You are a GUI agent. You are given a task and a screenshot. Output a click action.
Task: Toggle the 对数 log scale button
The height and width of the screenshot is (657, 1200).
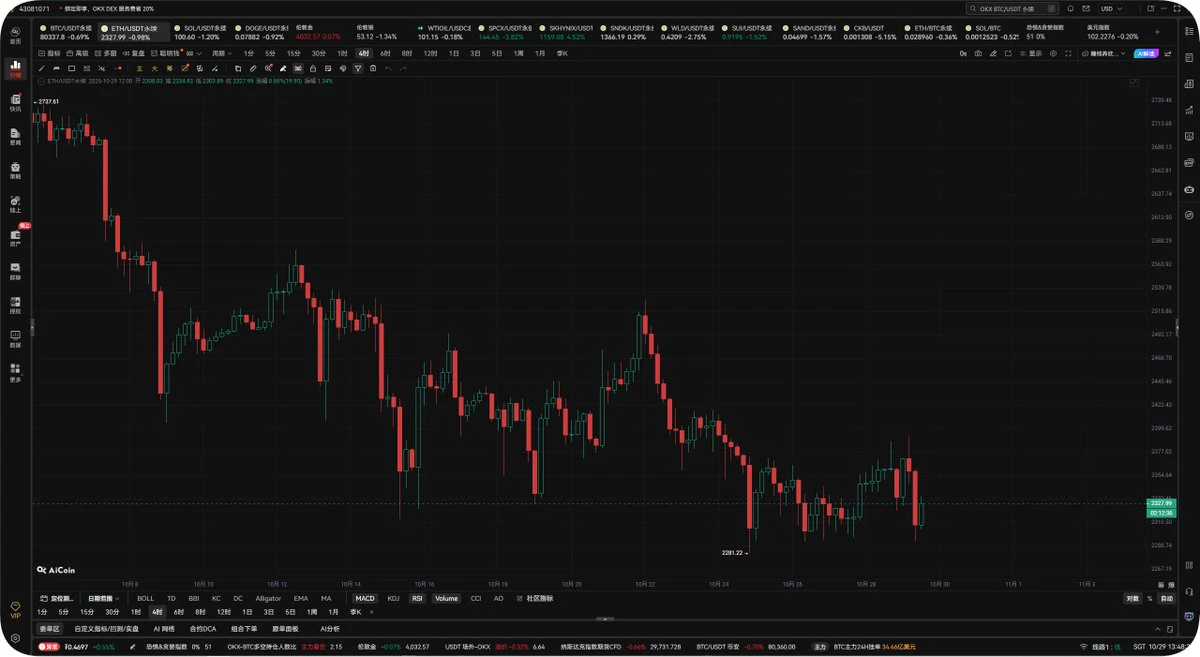coord(1132,598)
